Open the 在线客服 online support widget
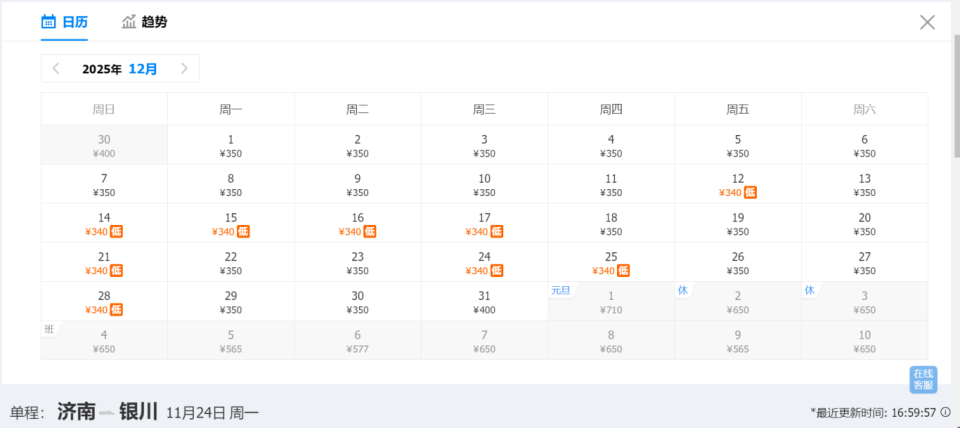This screenshot has width=960, height=428. click(923, 379)
